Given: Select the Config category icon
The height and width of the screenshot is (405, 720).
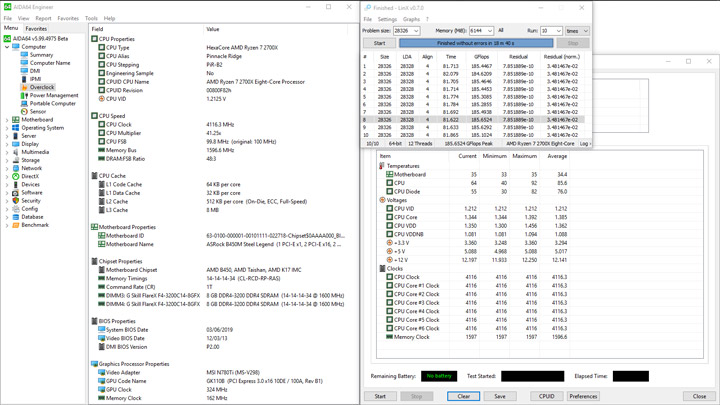Looking at the screenshot, I should point(16,209).
